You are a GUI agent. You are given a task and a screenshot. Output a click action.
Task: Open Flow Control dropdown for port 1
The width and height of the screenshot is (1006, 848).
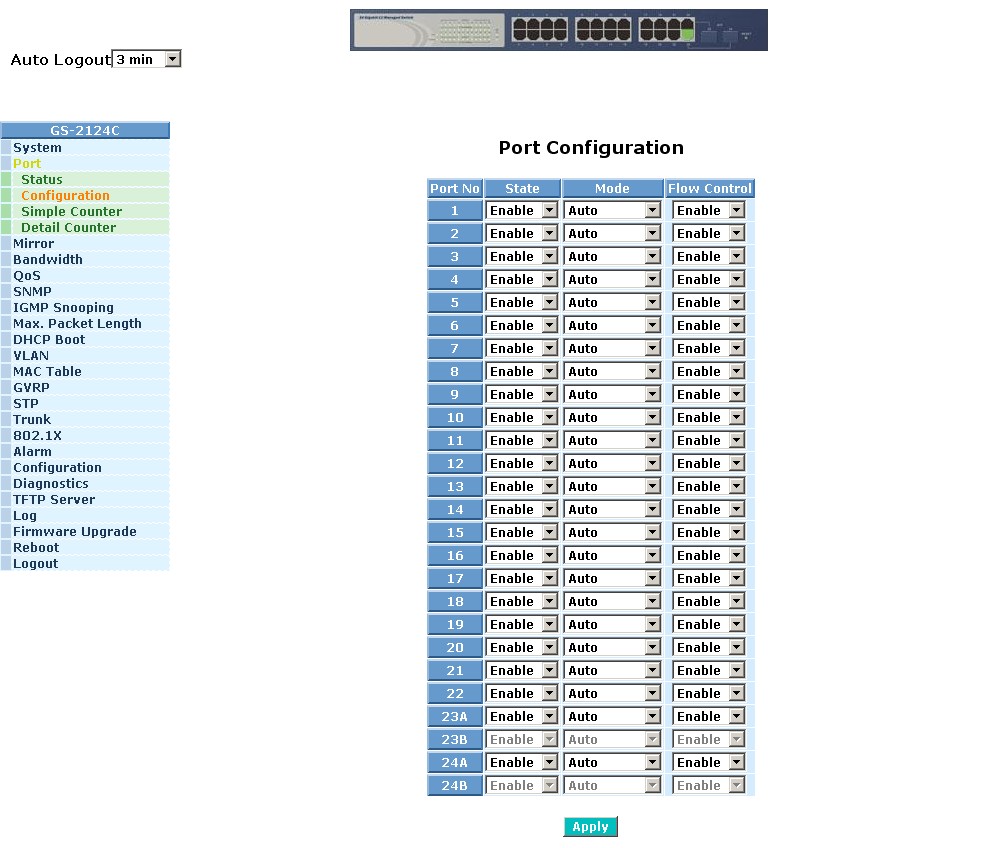(708, 210)
